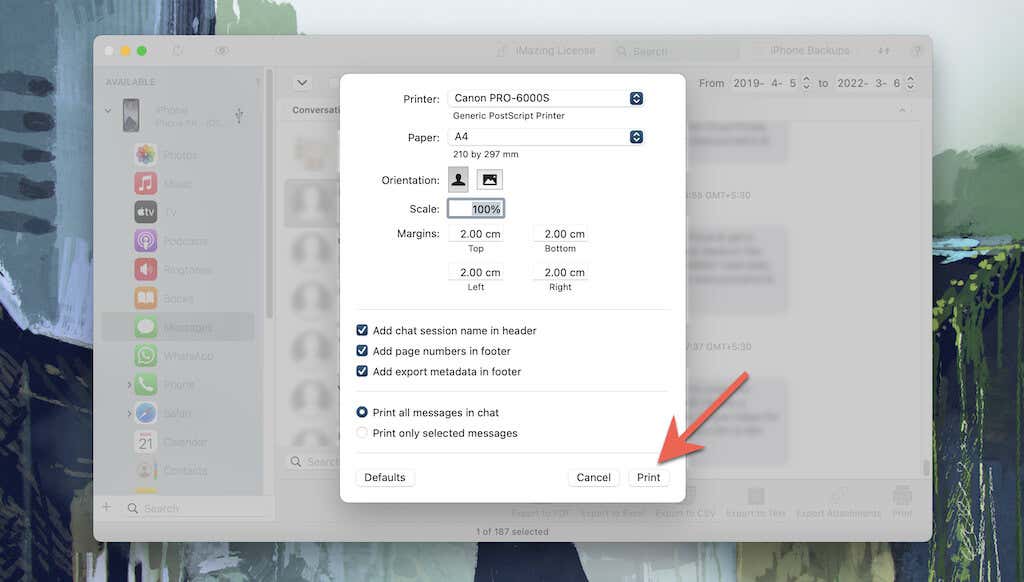Click the to date stepper arrows
The width and height of the screenshot is (1024, 582).
[910, 83]
